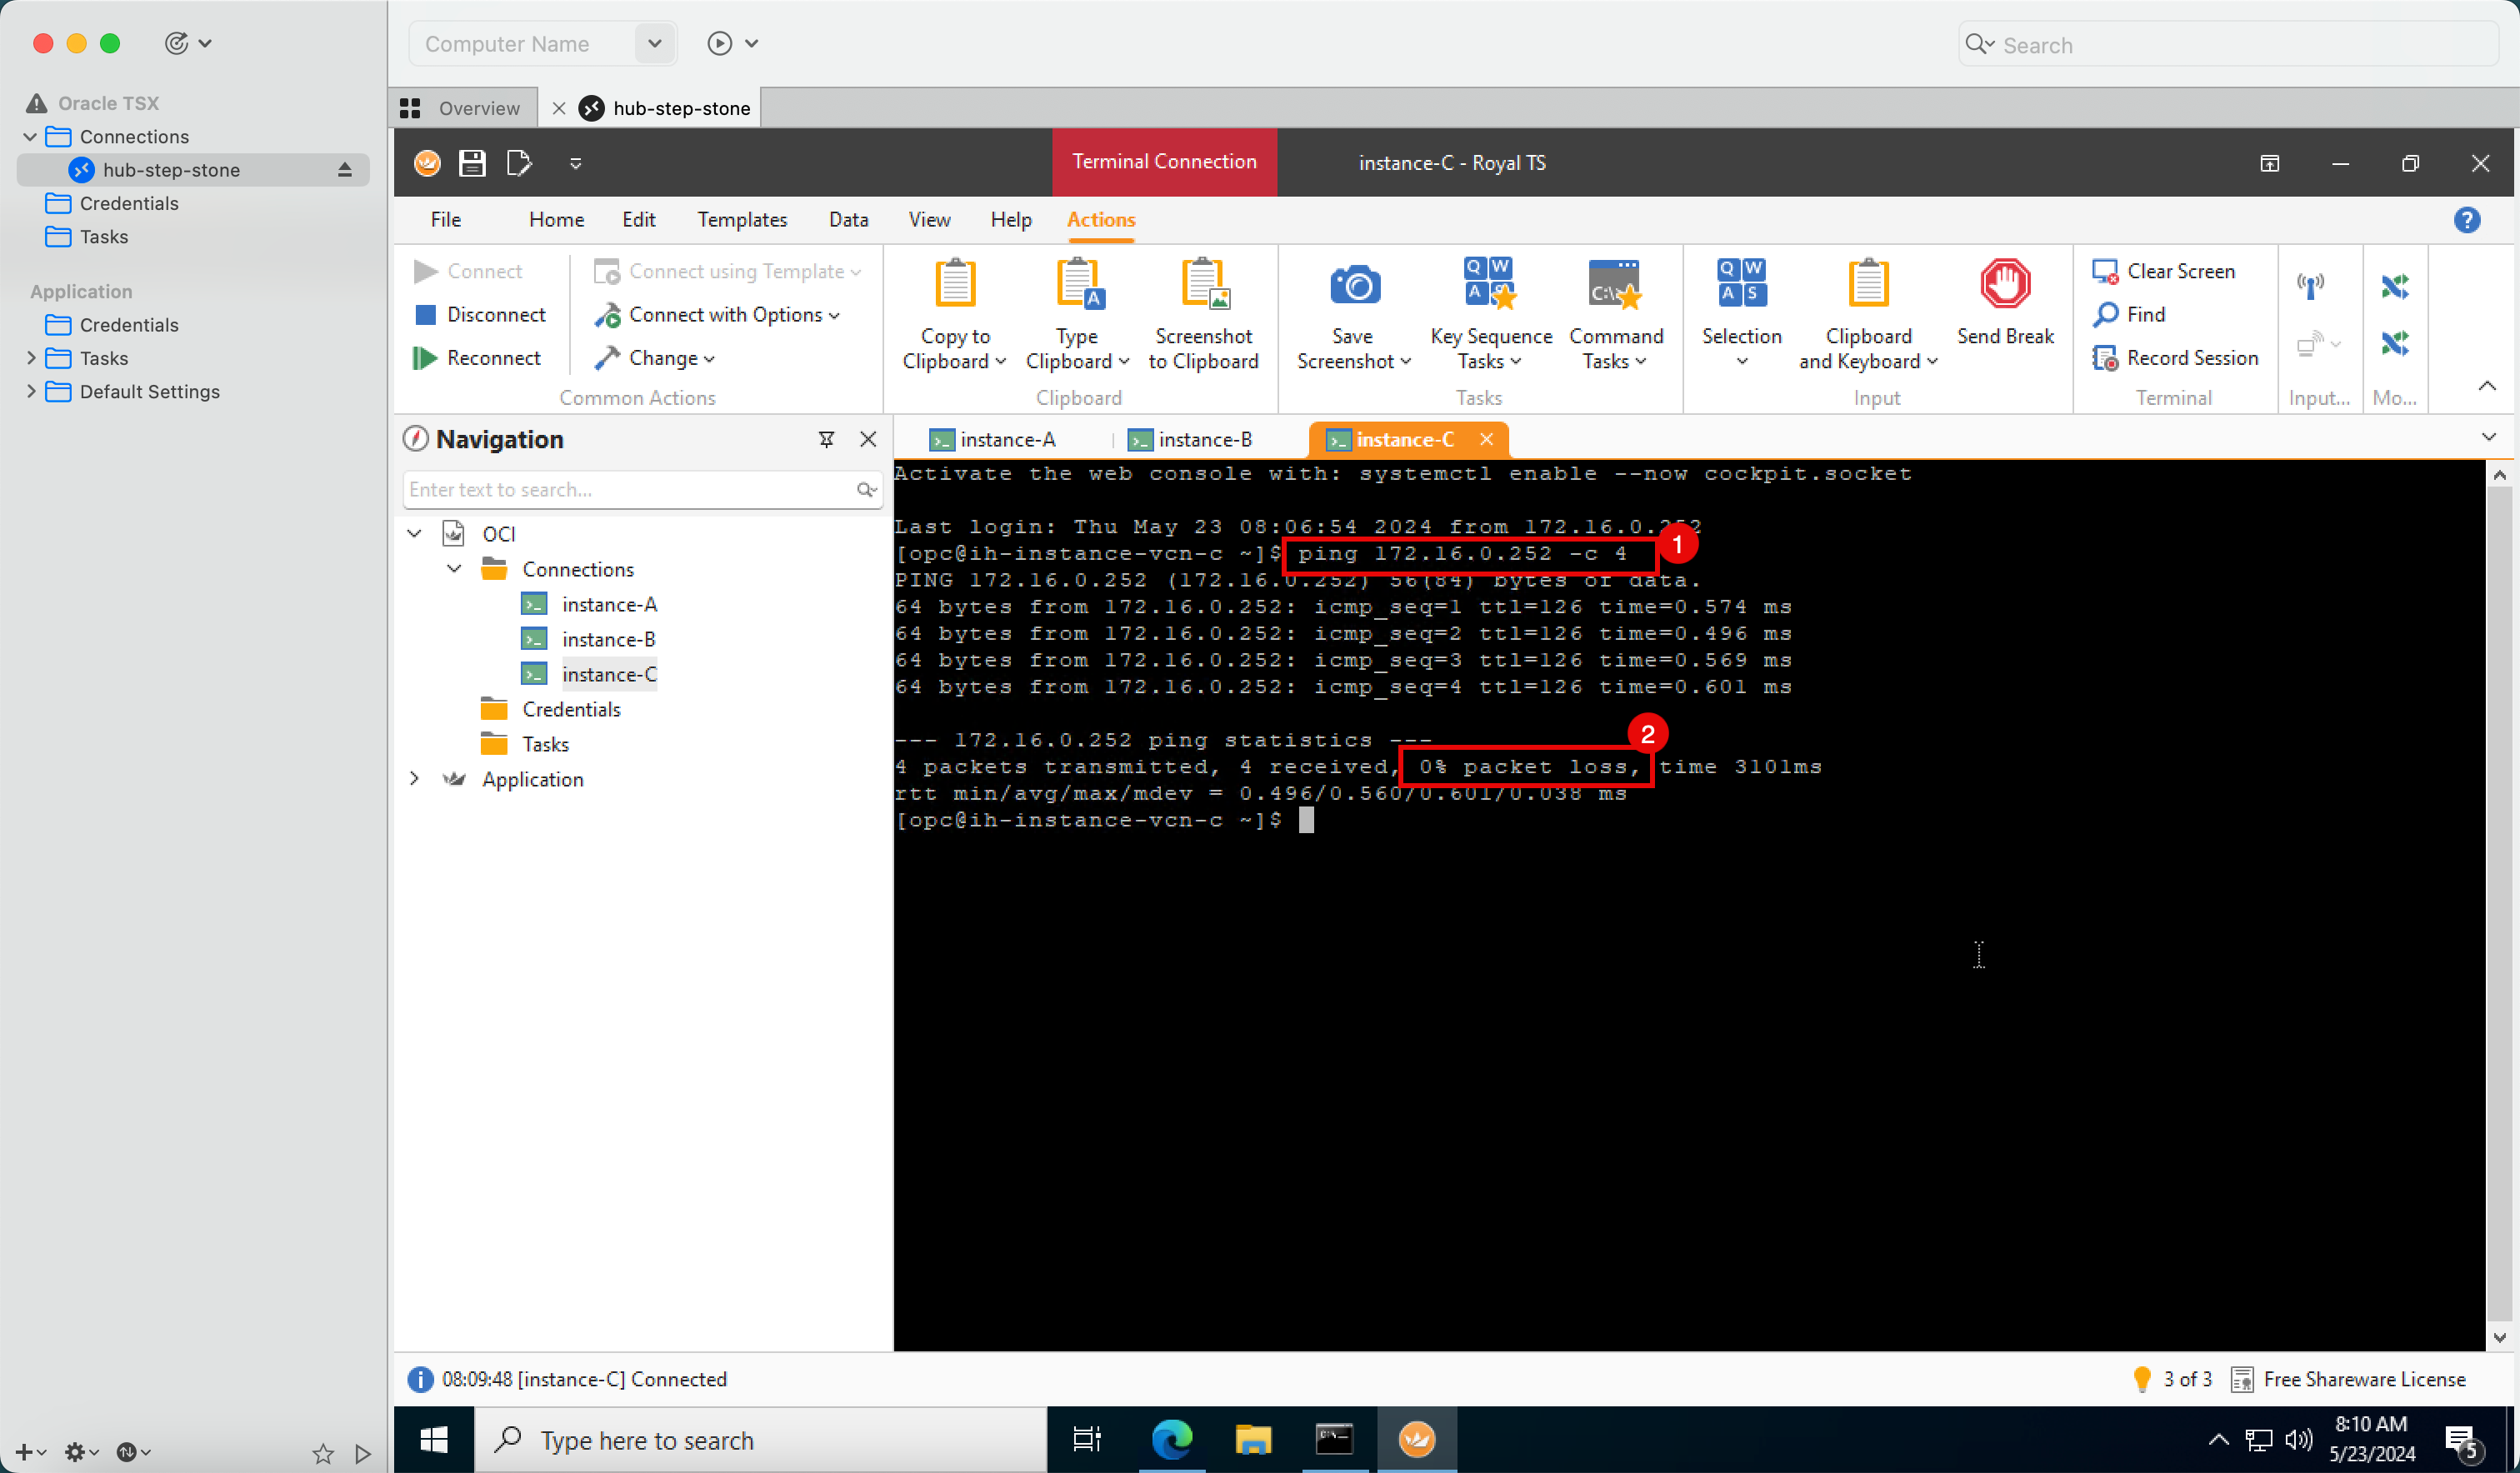Click the Disconnect button
The image size is (2520, 1473).
pos(491,314)
